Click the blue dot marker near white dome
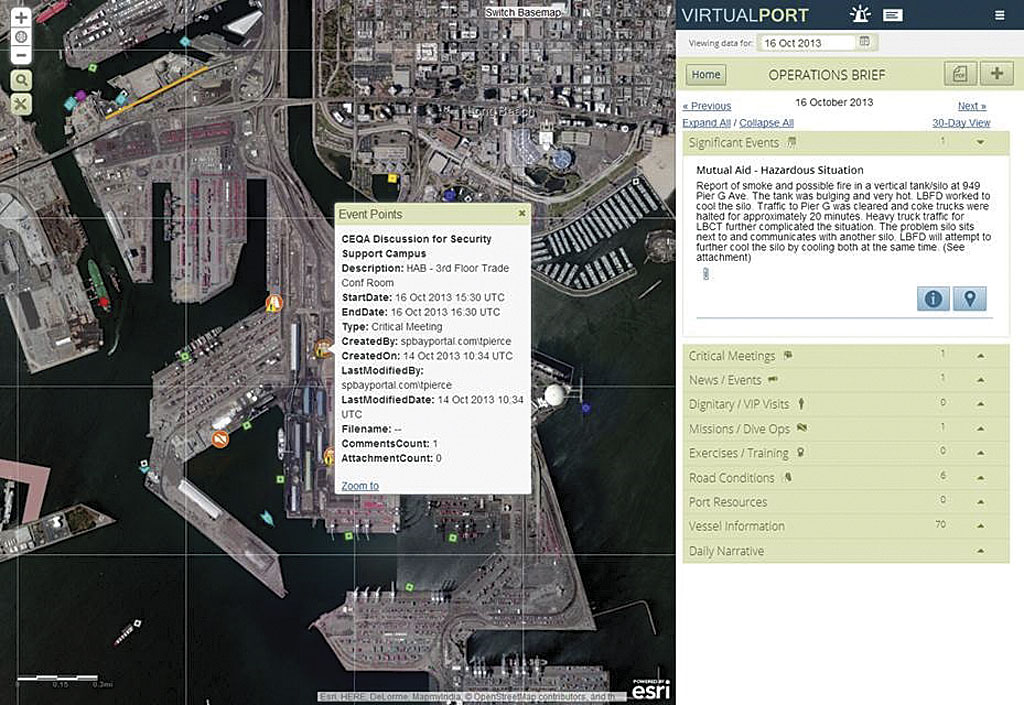Viewport: 1024px width, 705px height. pyautogui.click(x=586, y=408)
